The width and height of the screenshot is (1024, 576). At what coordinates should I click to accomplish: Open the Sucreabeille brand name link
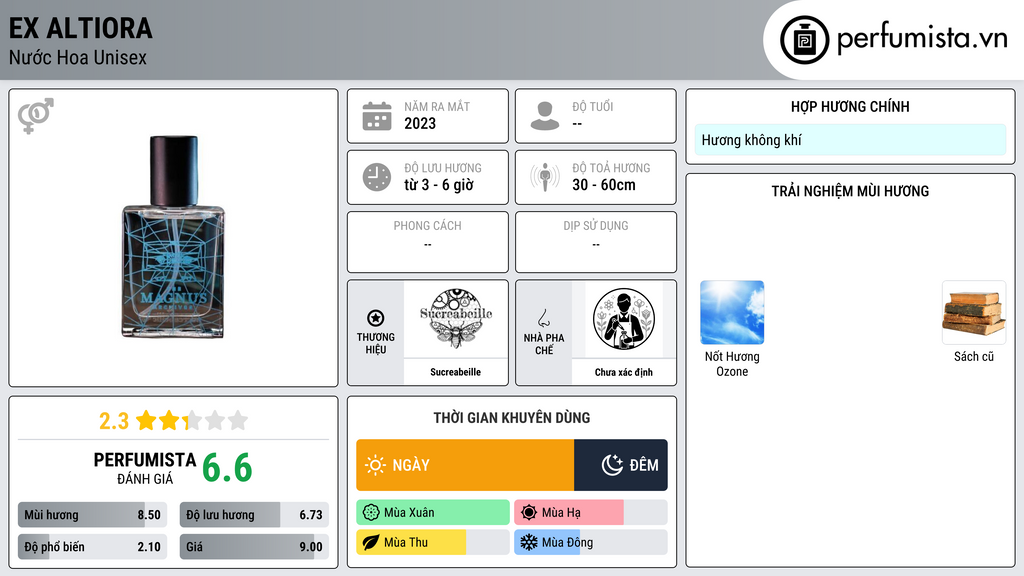(x=455, y=372)
